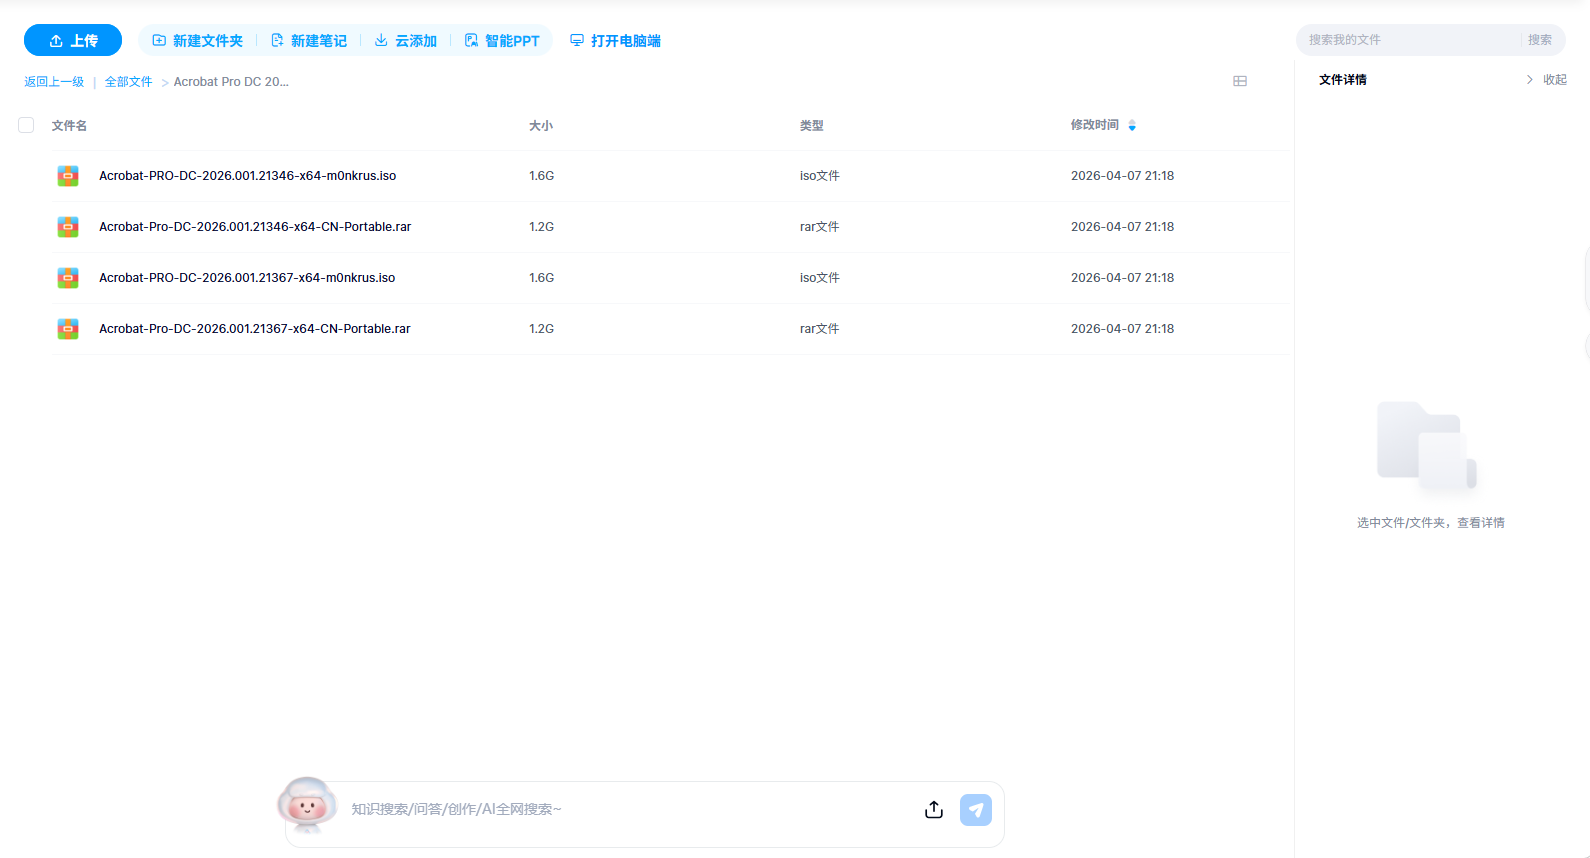
Task: Click 打开电脑端 to open desktop client
Action: 615,41
